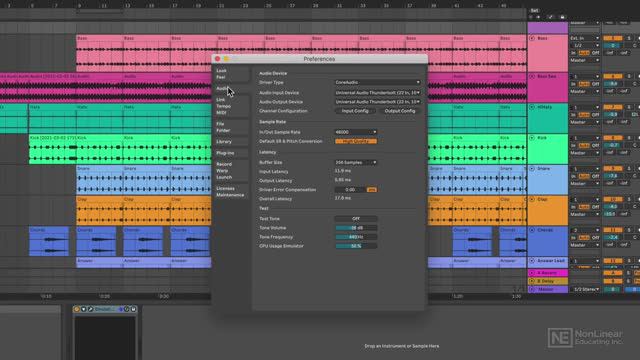
Task: Open the Driver Type dropdown
Action: tap(377, 82)
